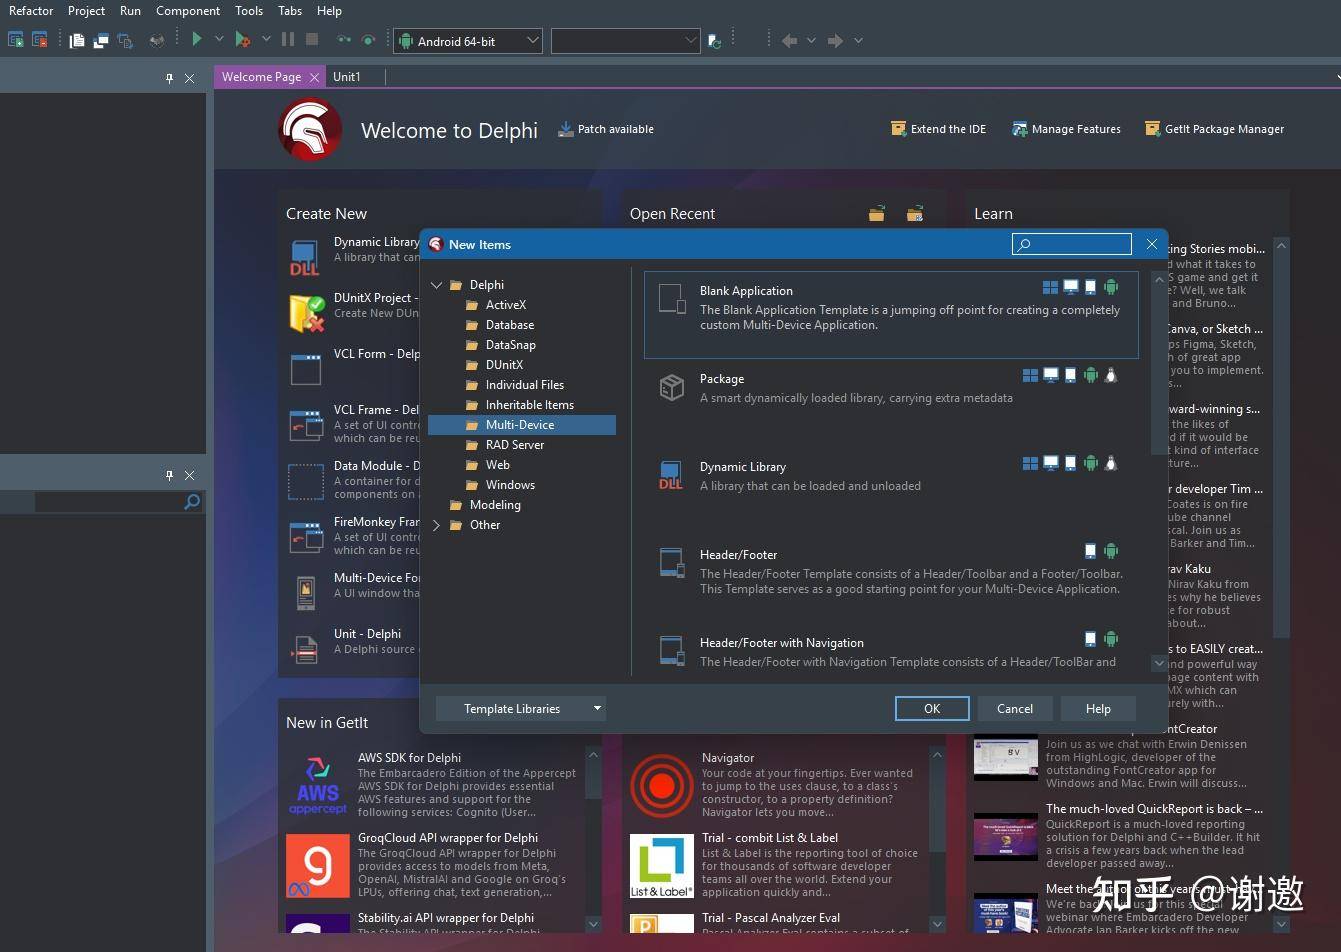1341x952 pixels.
Task: Open the Tools menu
Action: point(249,11)
